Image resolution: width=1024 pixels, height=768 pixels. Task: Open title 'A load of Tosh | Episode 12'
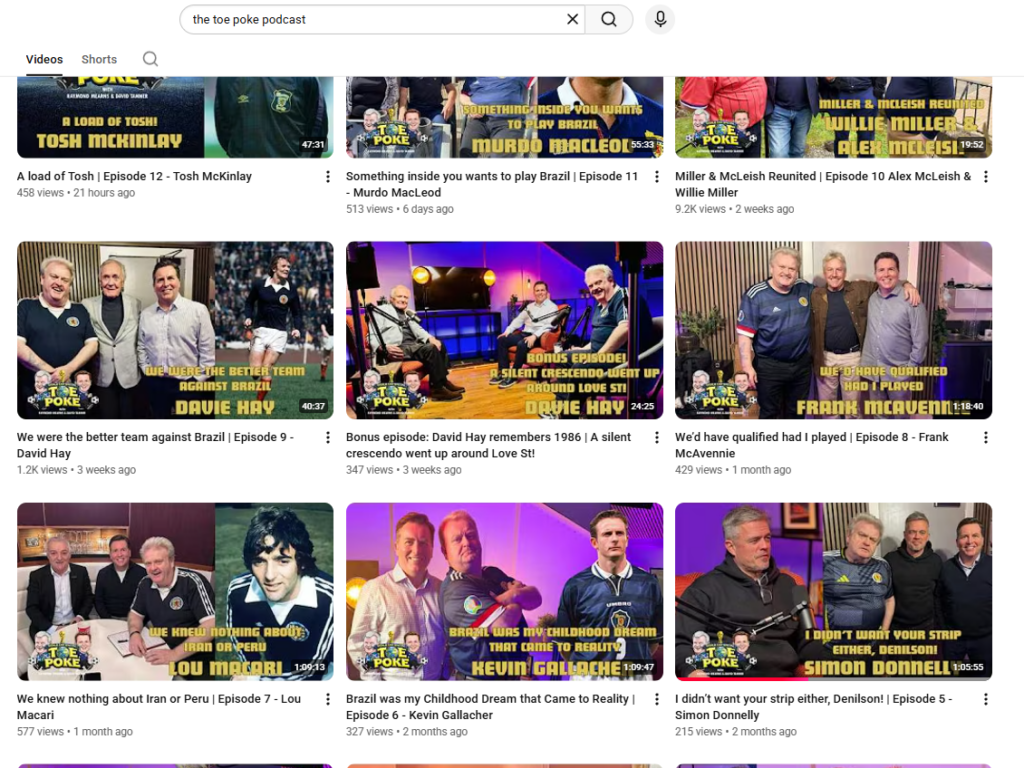click(x=134, y=176)
